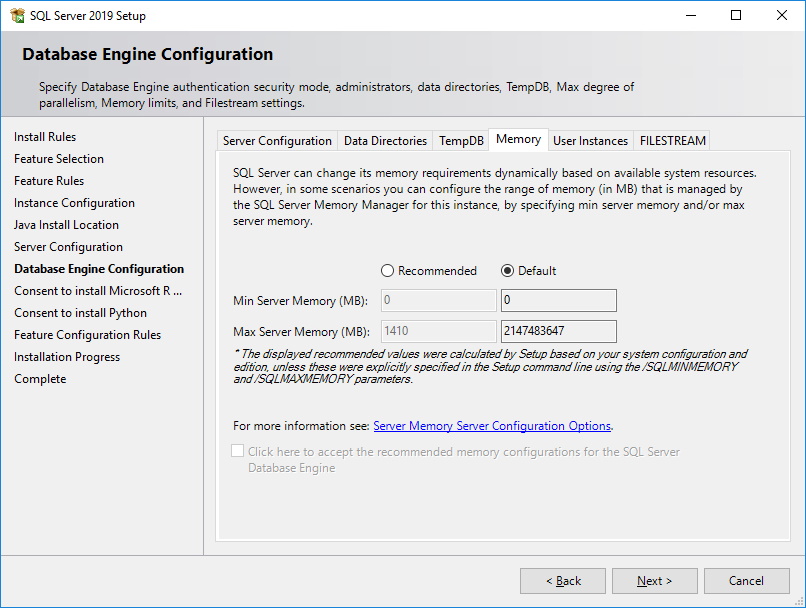The width and height of the screenshot is (806, 608).
Task: Tick the accept recommended memory configurations checkbox
Action: click(237, 451)
